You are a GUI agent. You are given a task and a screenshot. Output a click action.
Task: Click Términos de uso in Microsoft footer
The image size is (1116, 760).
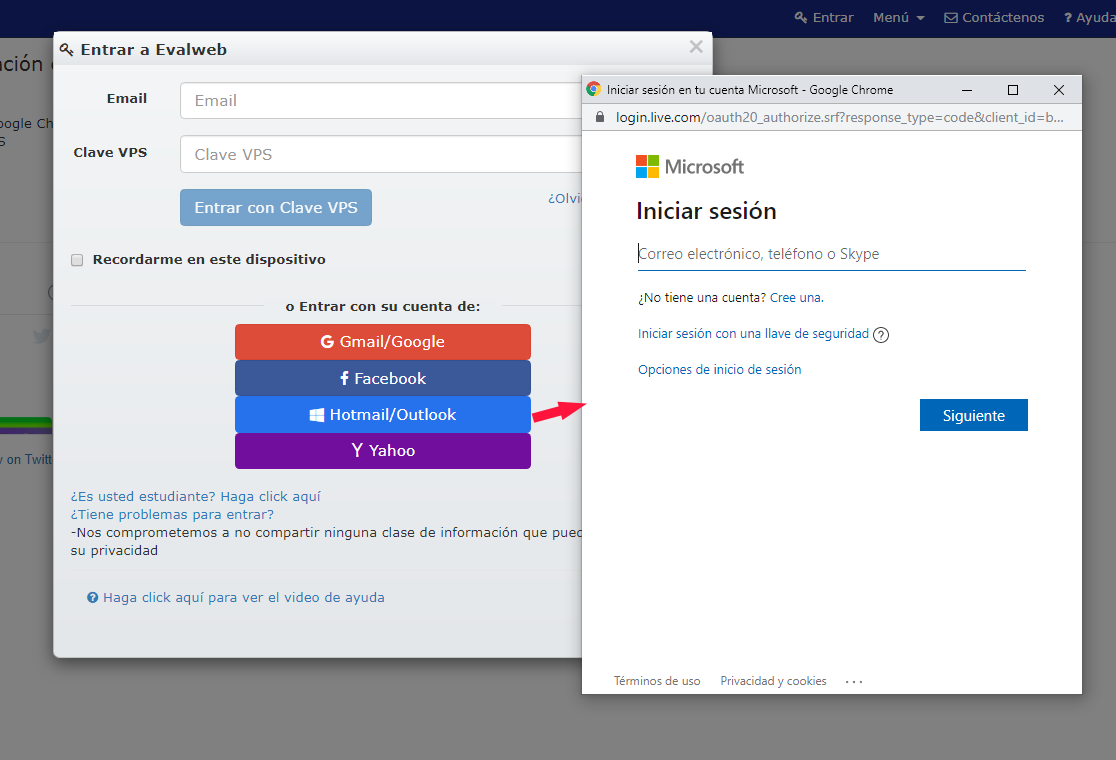(657, 681)
